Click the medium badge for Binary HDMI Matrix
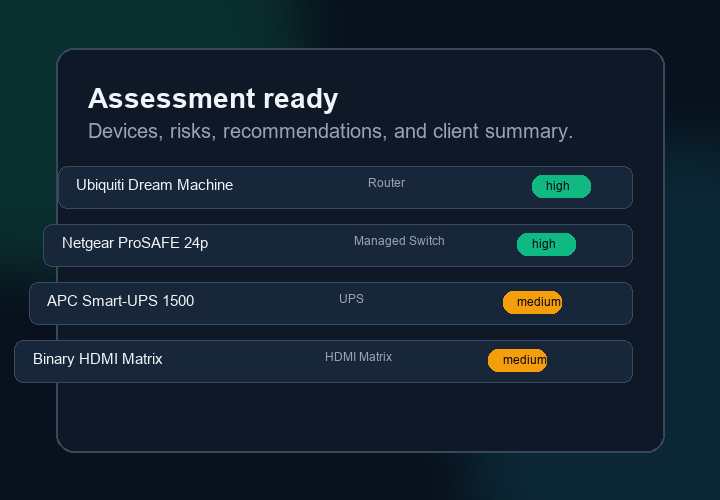Screen dimensions: 720x500 [518, 360]
